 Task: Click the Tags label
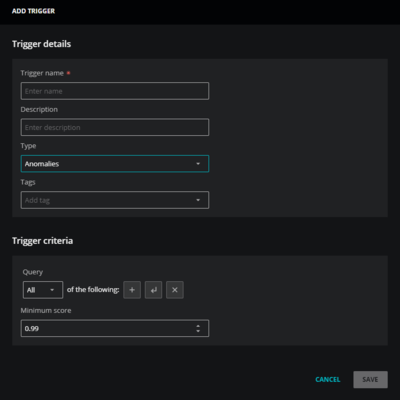(x=28, y=182)
